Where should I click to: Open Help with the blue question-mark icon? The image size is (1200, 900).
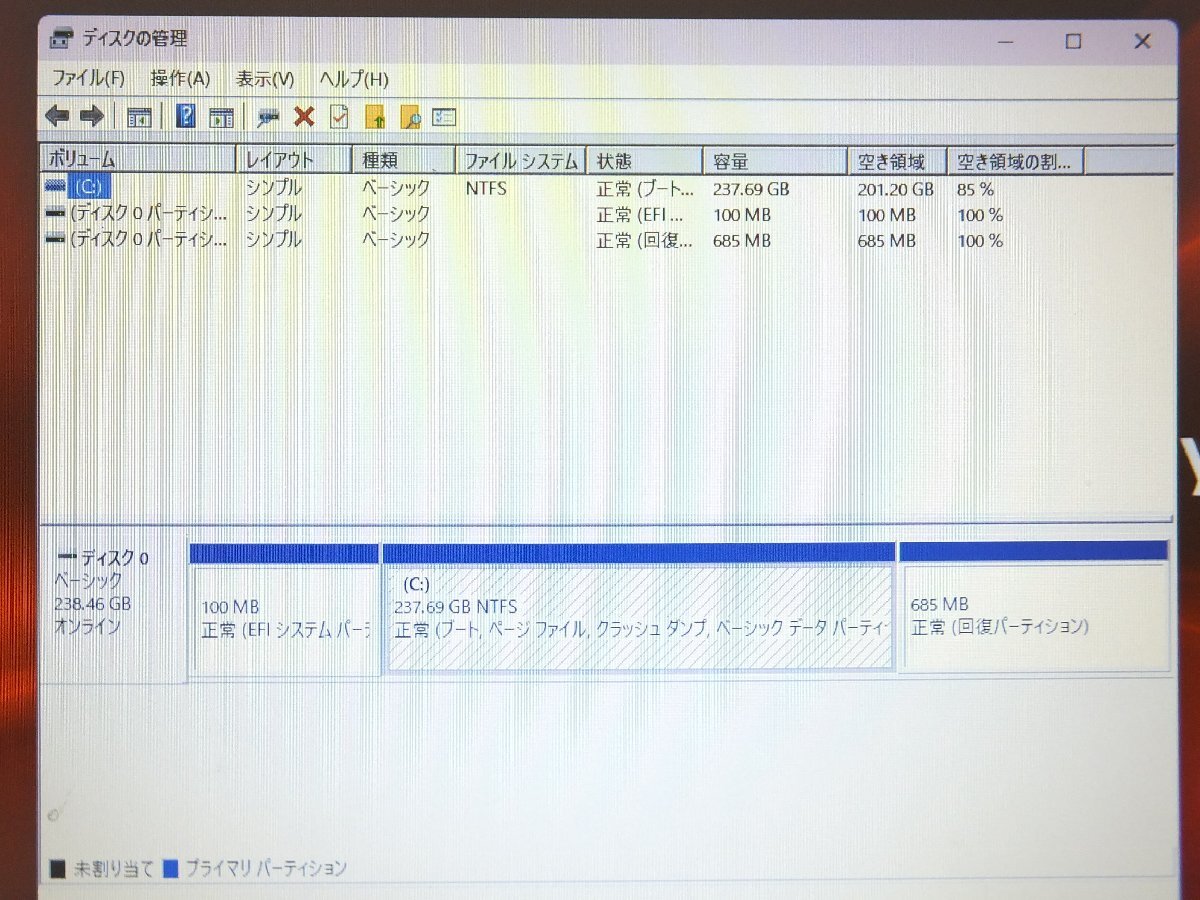point(186,116)
